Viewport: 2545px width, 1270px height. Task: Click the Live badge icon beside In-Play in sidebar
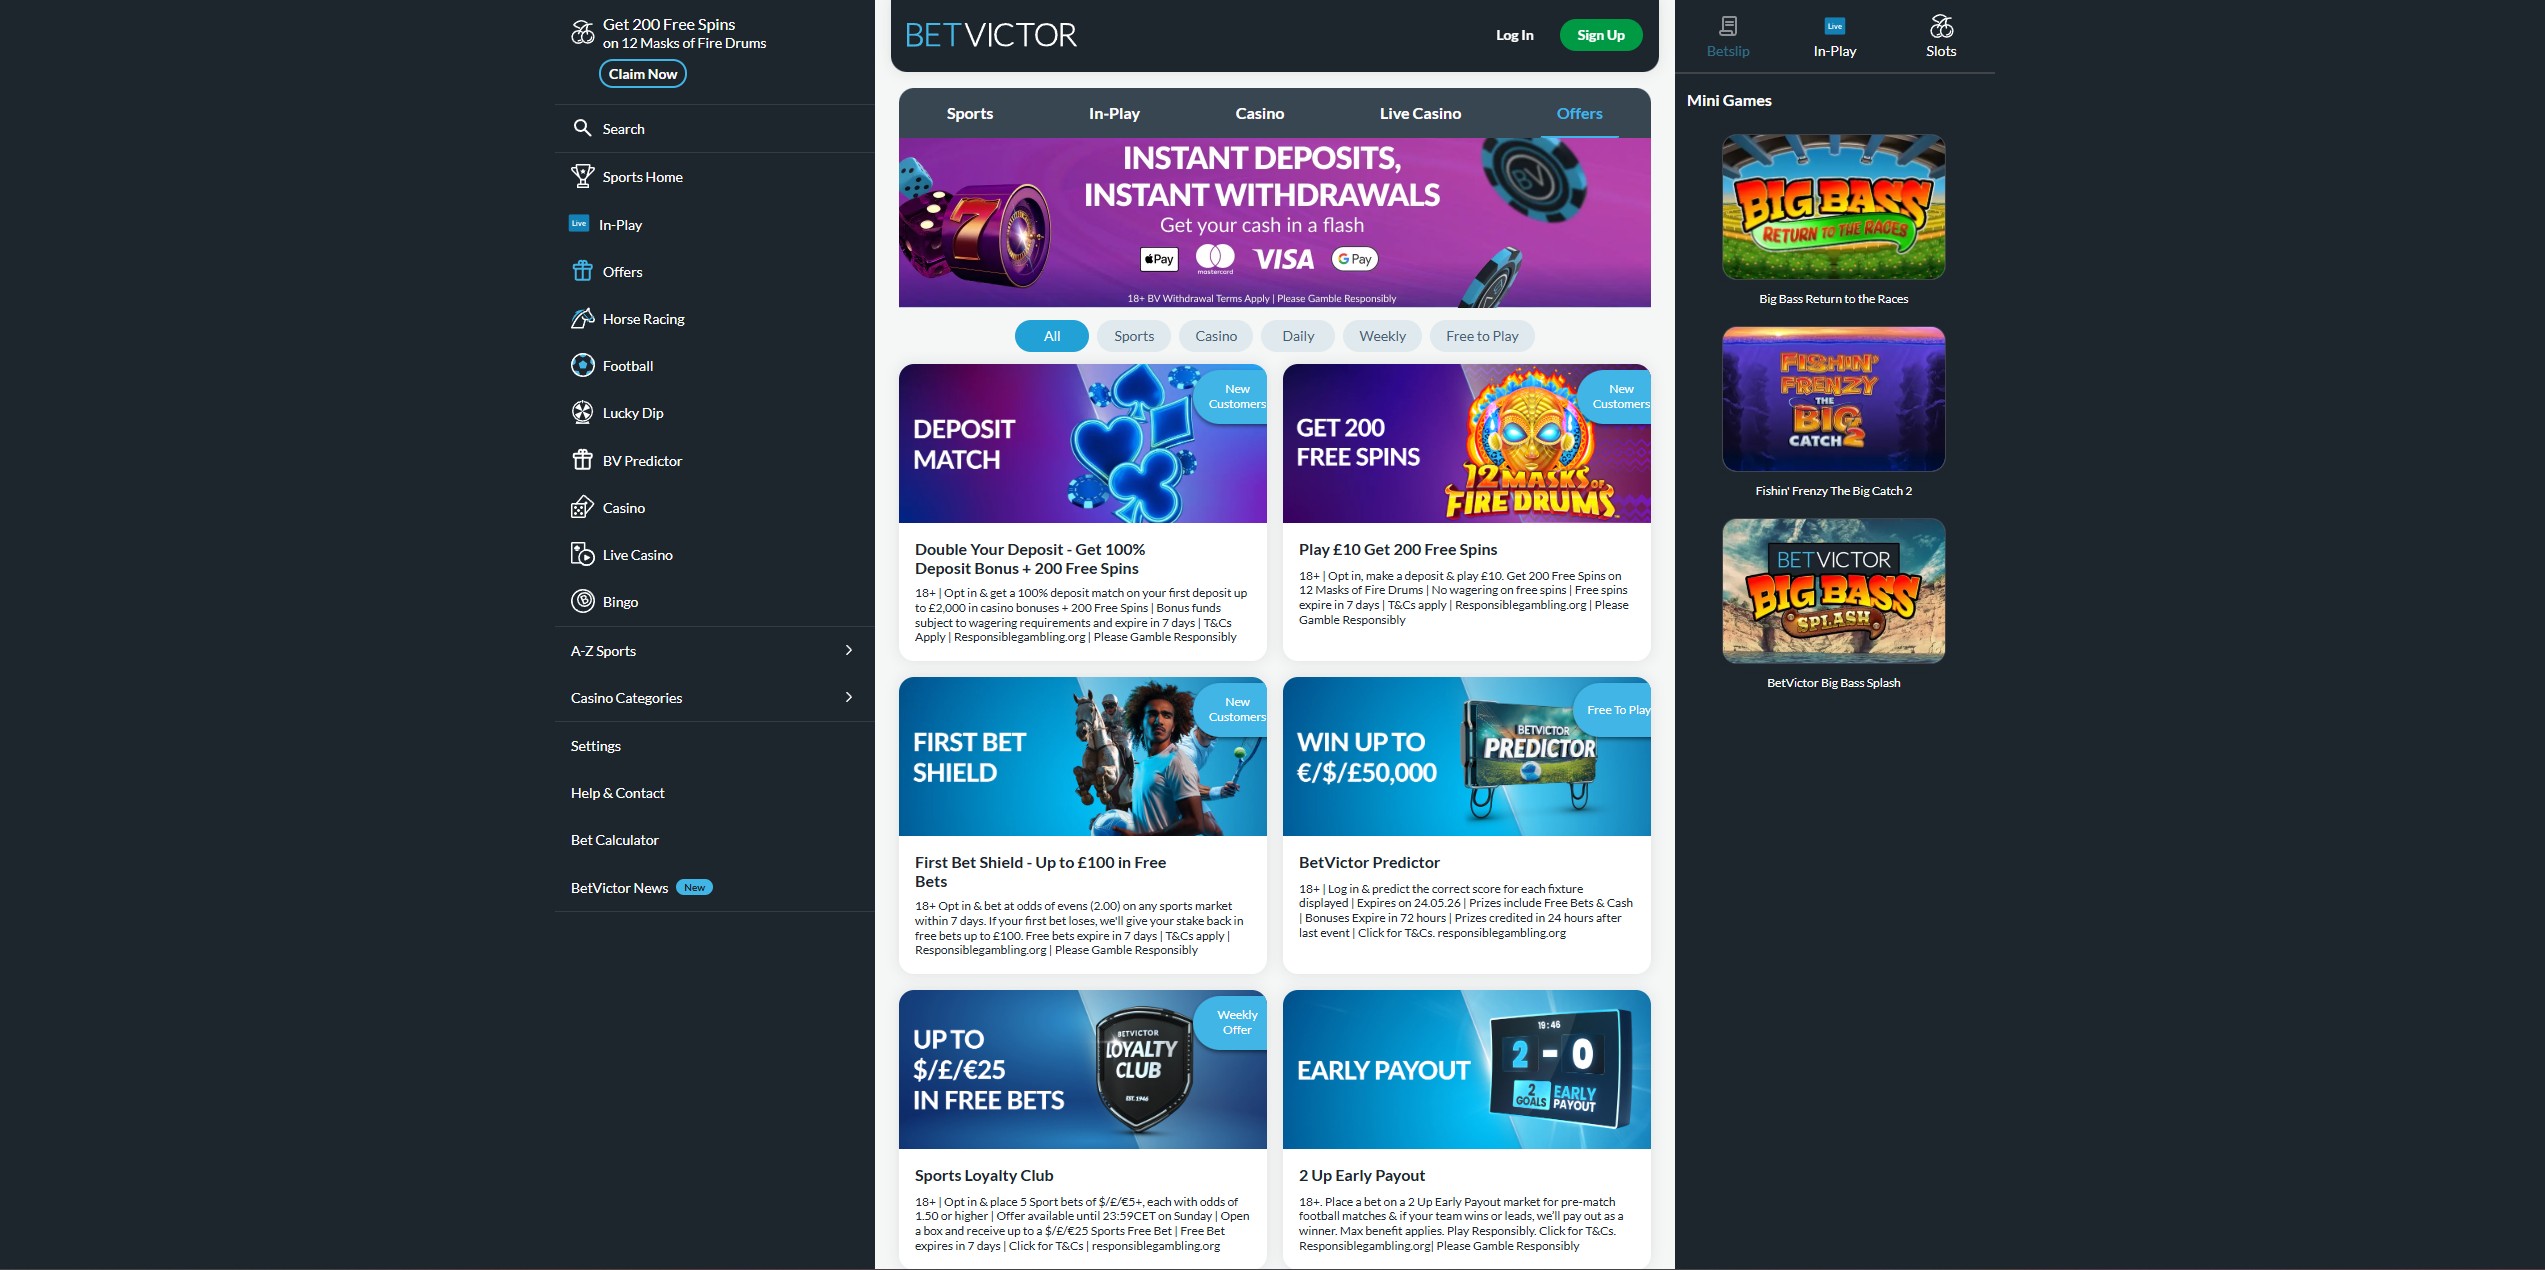[579, 224]
